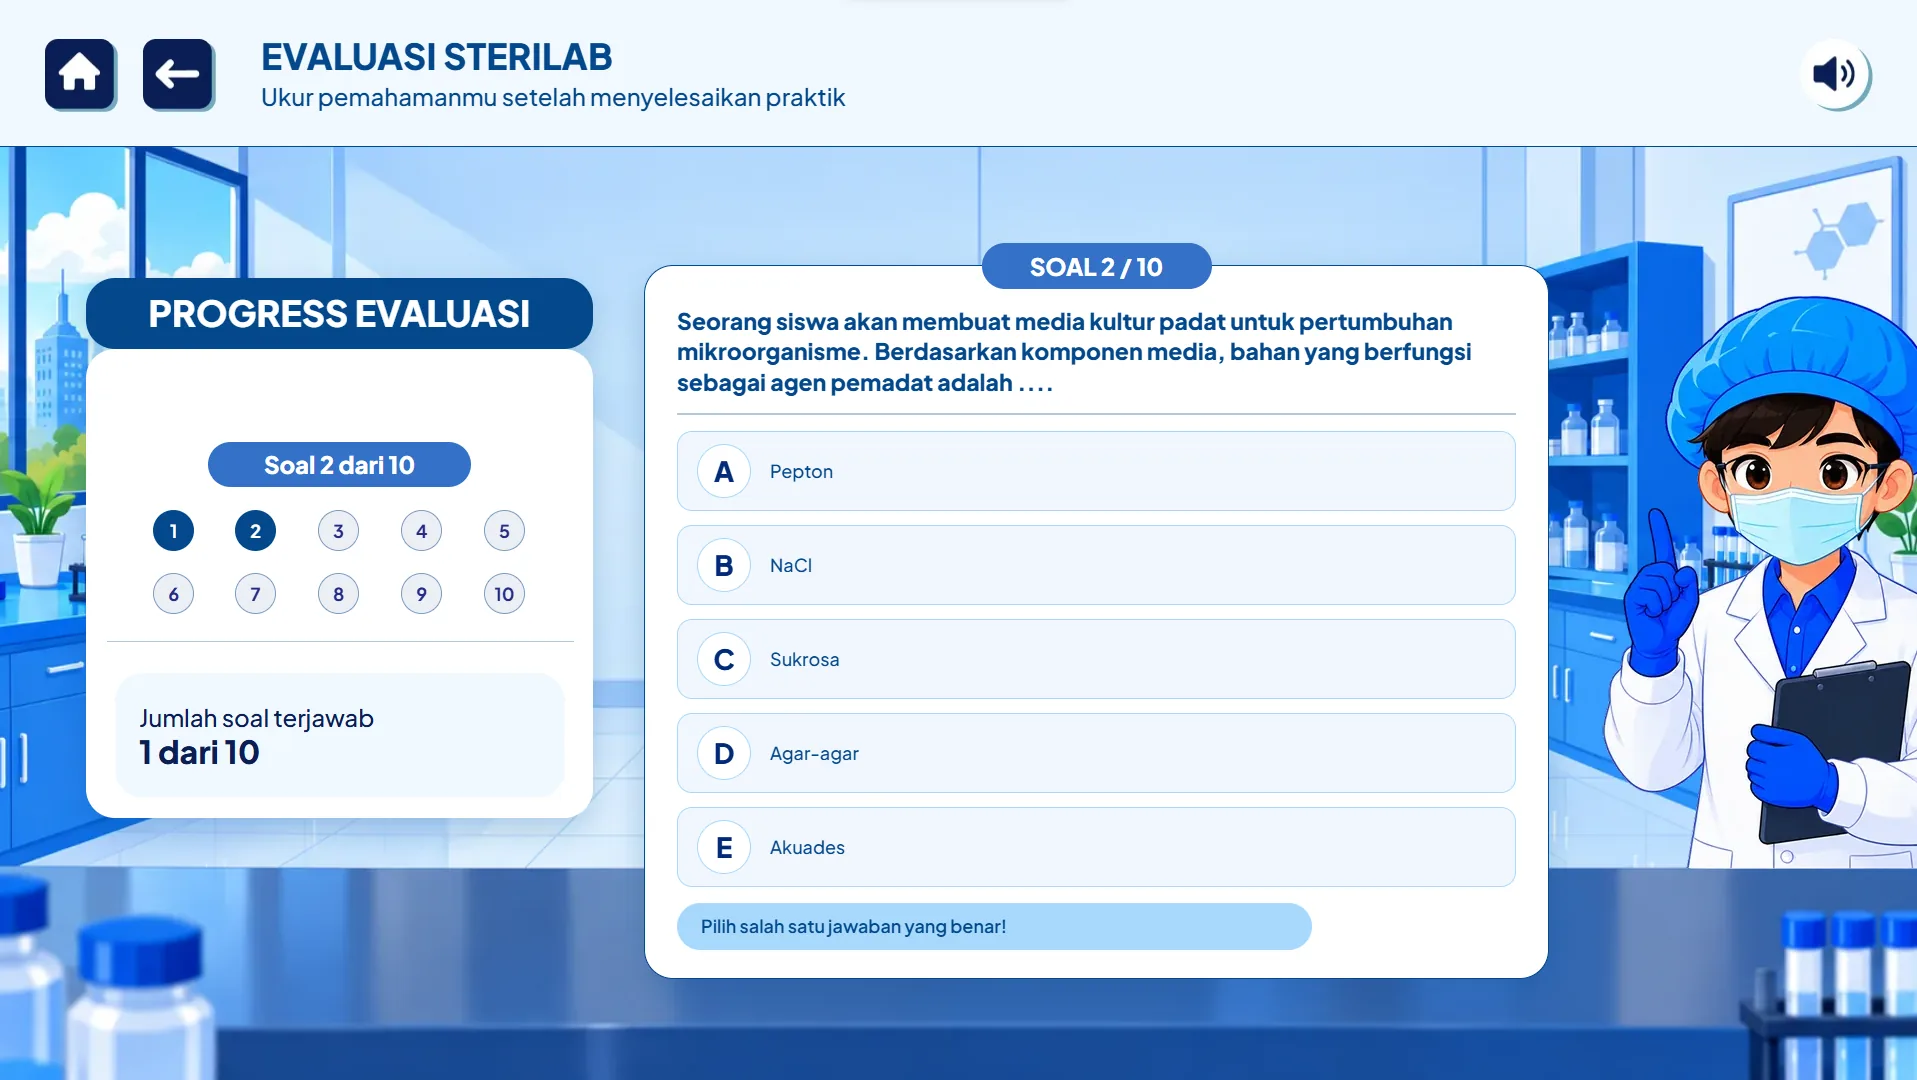1917x1080 pixels.
Task: Click the EVALUASI STERILAB title
Action: point(436,57)
